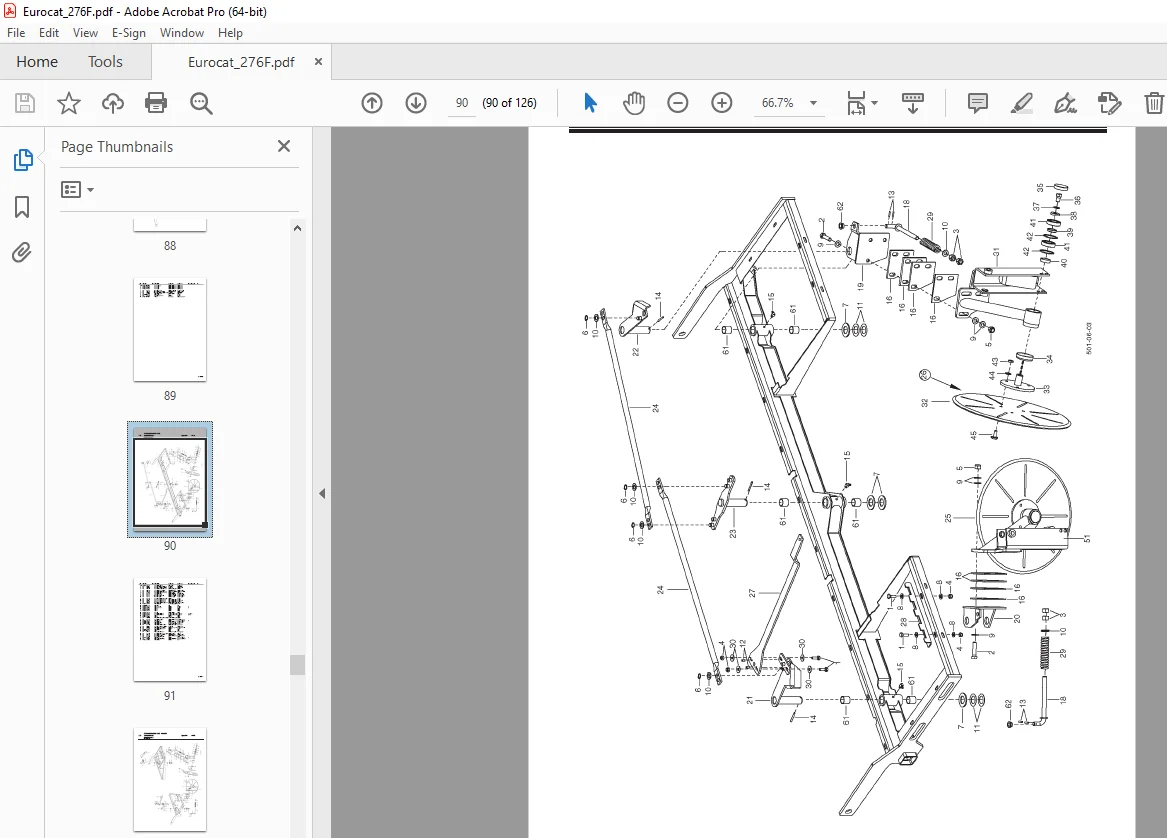
Task: Open the Edit menu
Action: click(48, 33)
